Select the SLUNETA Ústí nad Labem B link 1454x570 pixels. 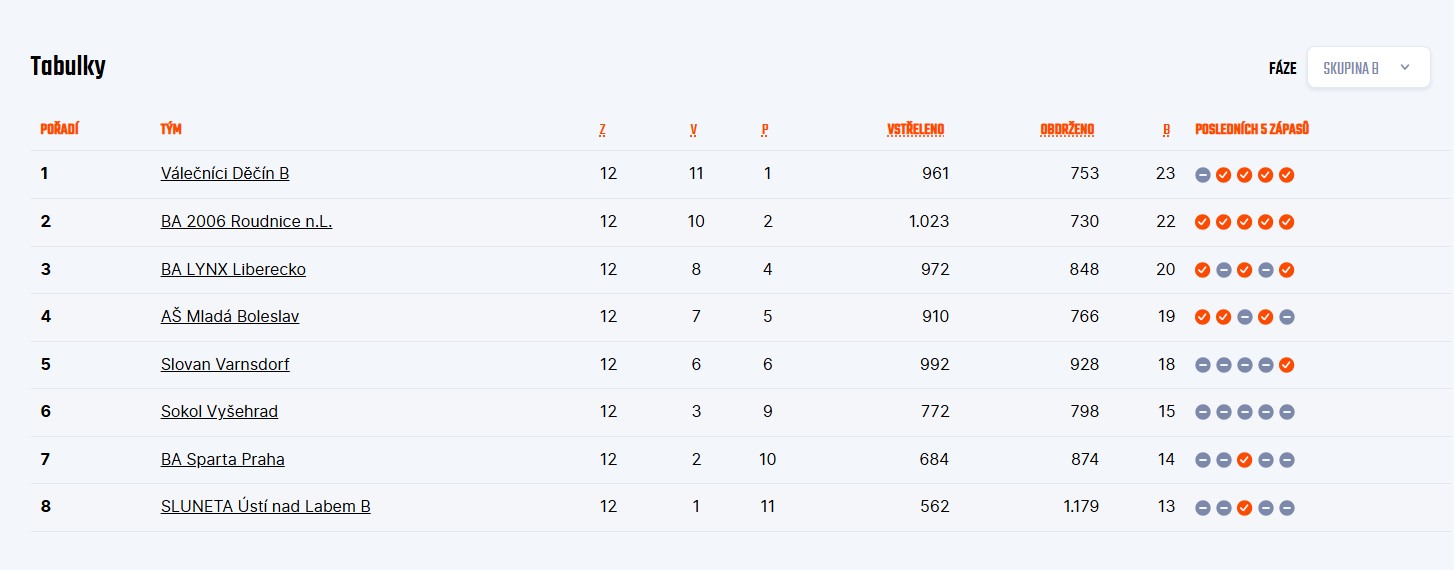(266, 506)
